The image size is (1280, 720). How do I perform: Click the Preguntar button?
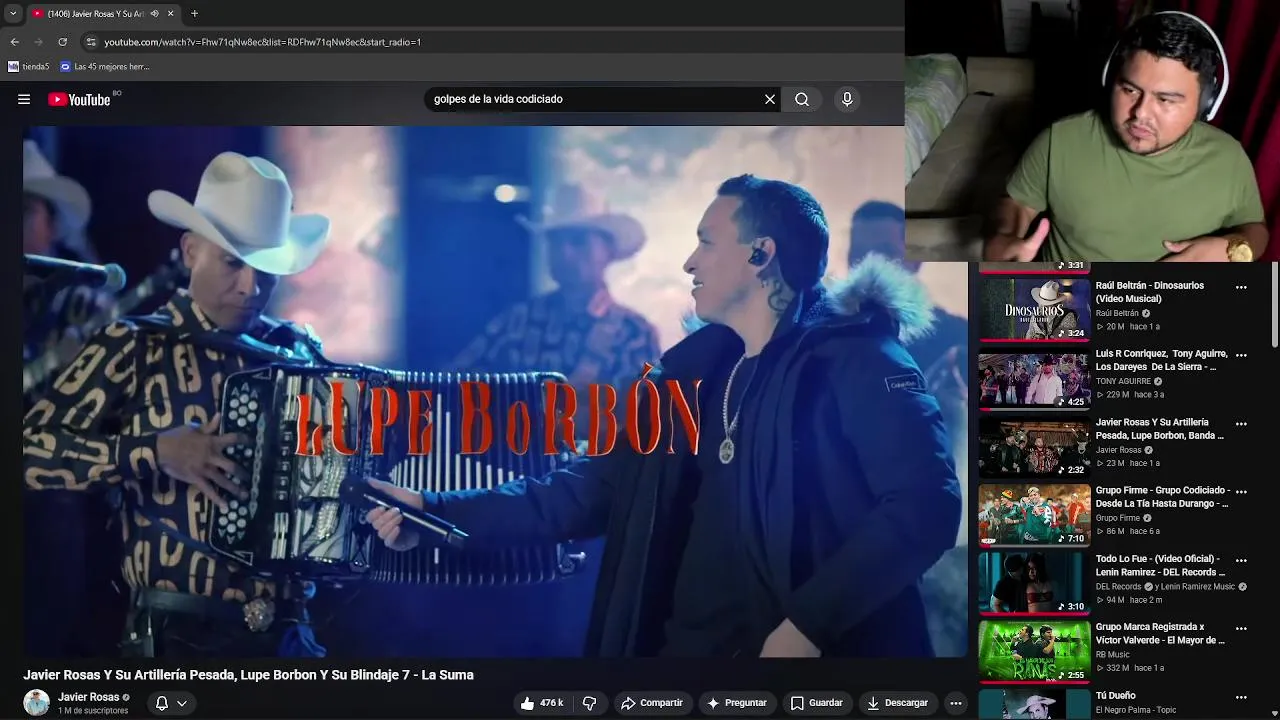[x=737, y=703]
